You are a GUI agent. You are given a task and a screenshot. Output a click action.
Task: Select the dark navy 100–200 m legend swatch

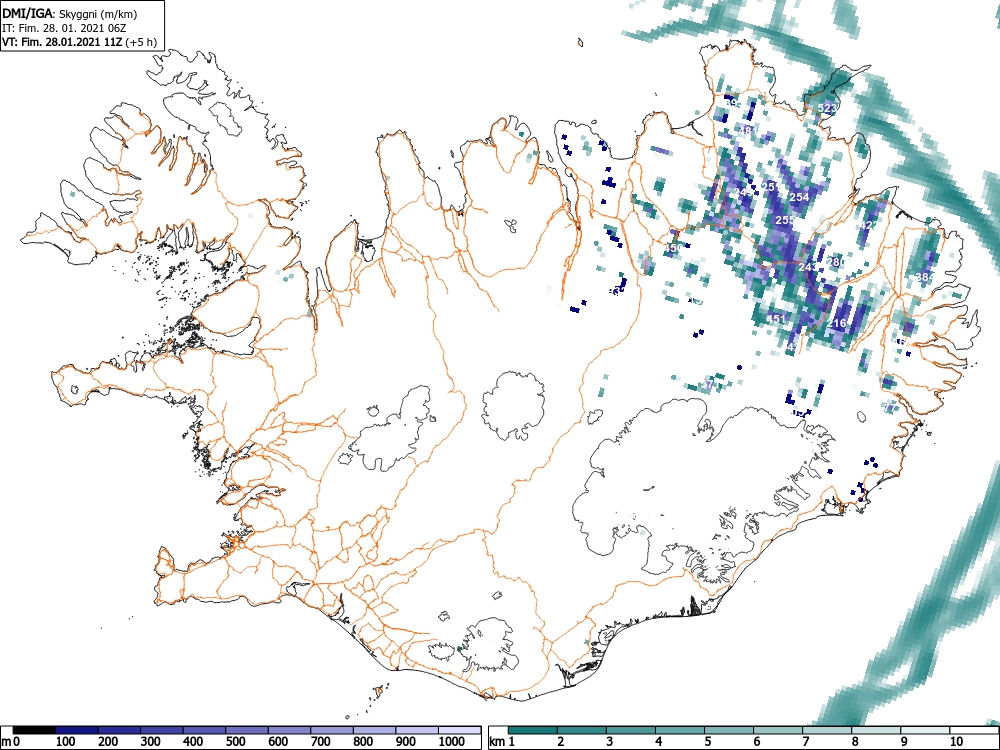(x=77, y=730)
